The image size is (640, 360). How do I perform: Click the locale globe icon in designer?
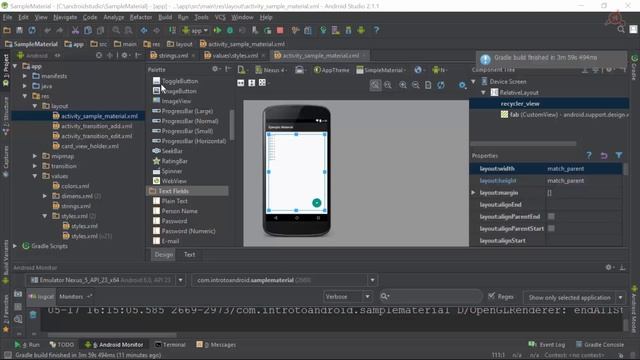coord(418,70)
